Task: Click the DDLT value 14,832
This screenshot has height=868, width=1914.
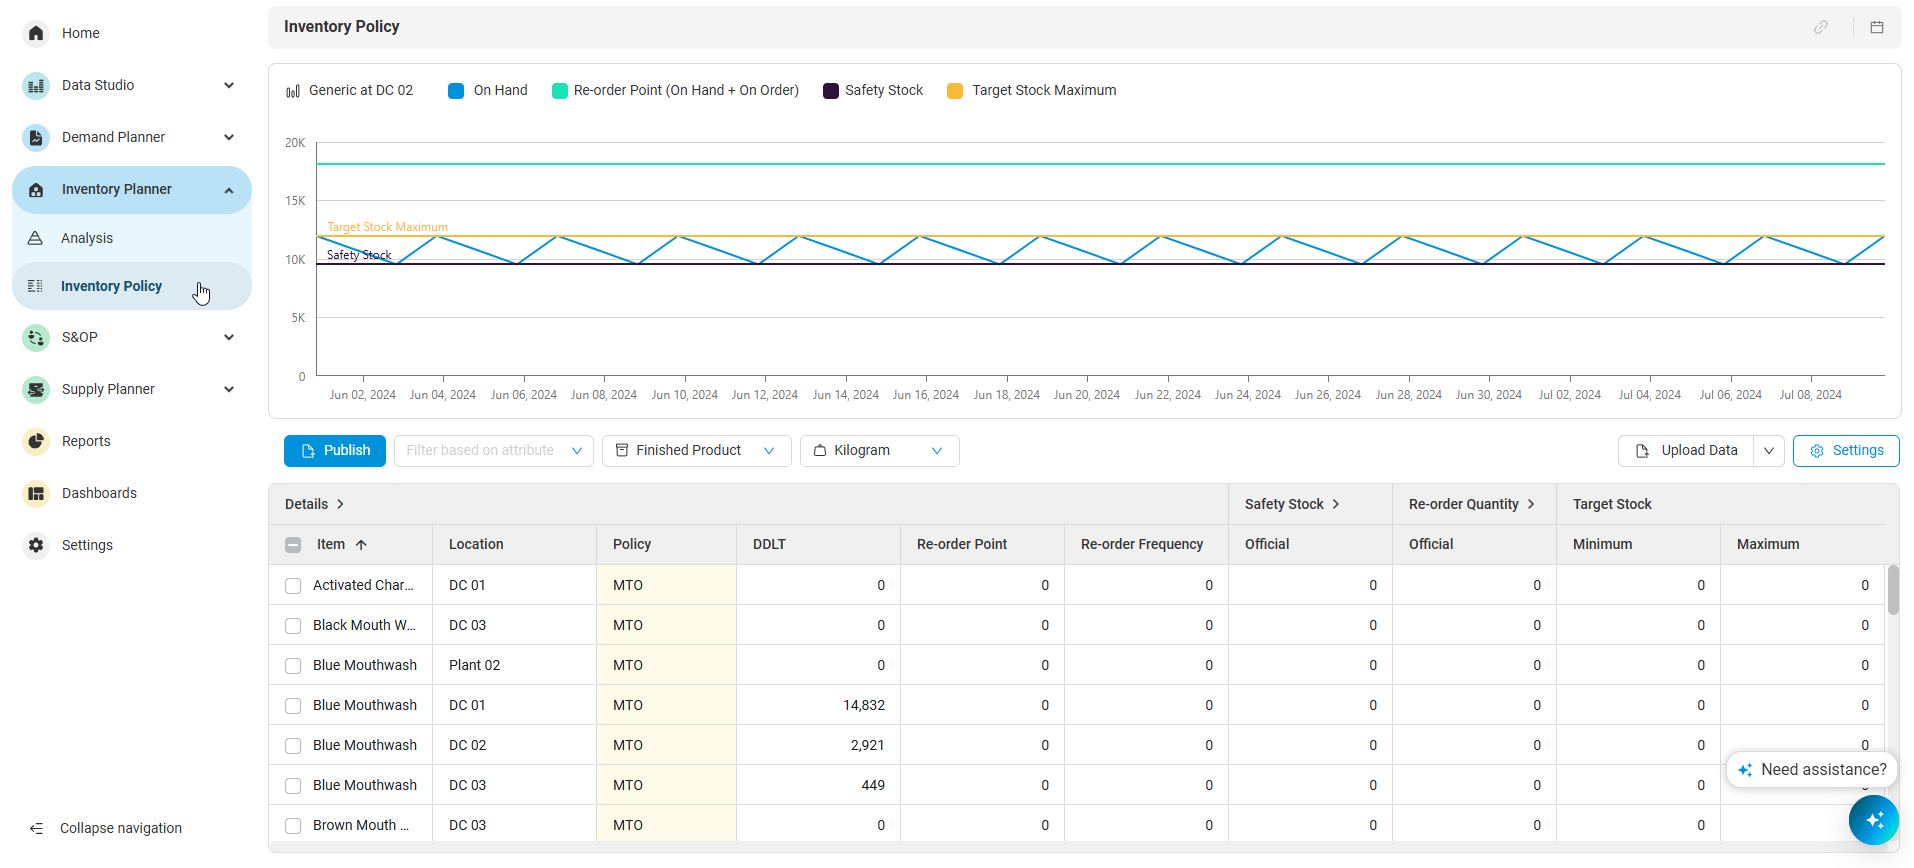Action: click(864, 705)
